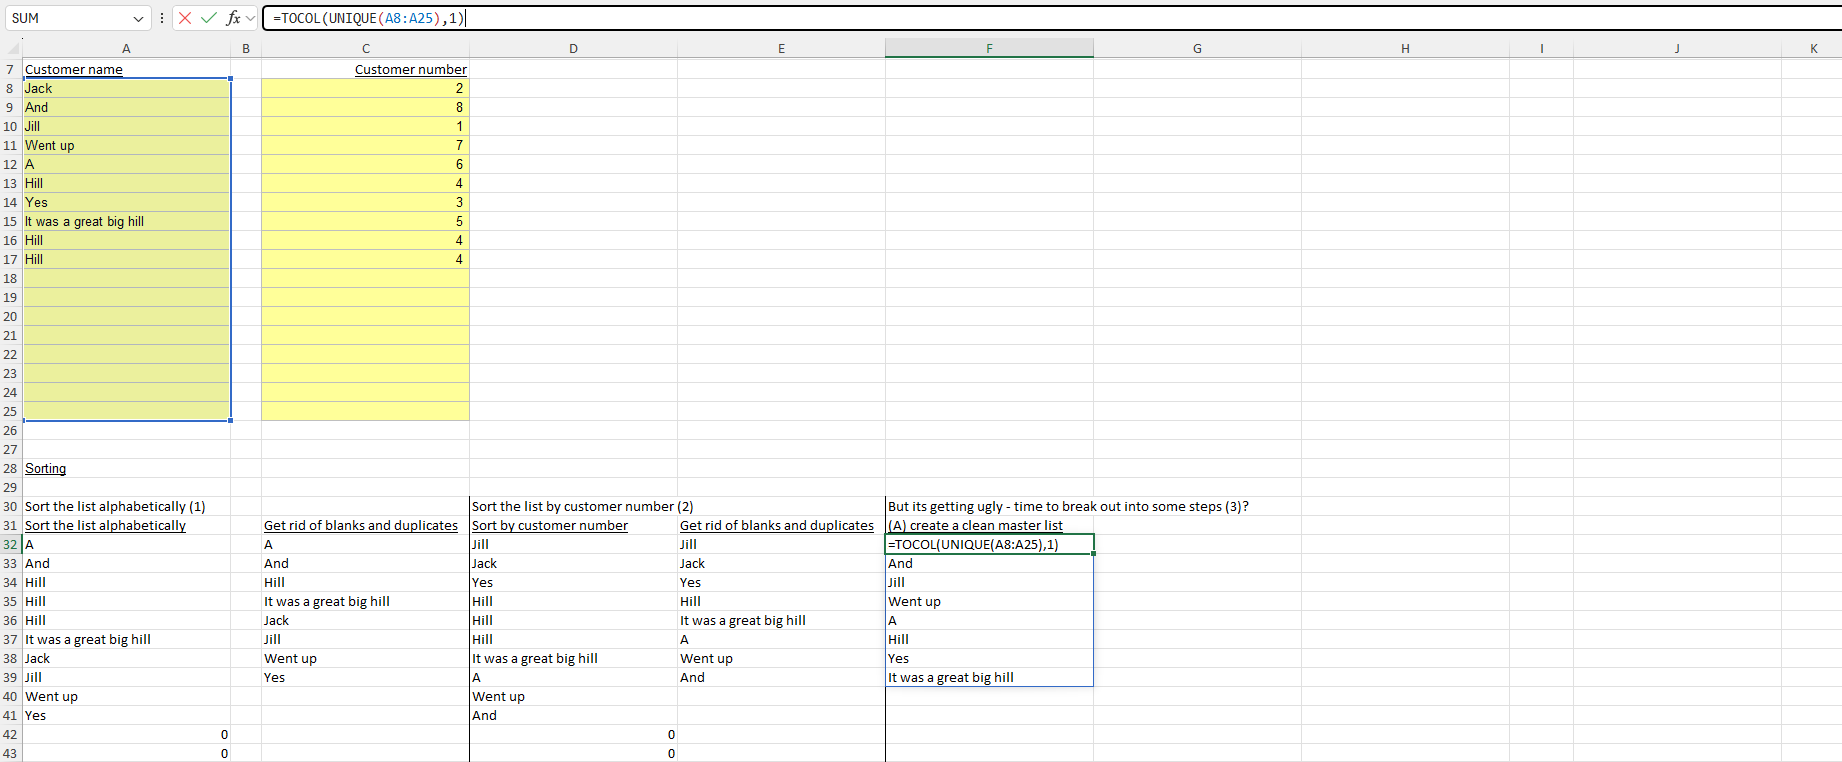This screenshot has height=762, width=1842.
Task: Confirm formula with the checkmark icon
Action: tap(209, 18)
